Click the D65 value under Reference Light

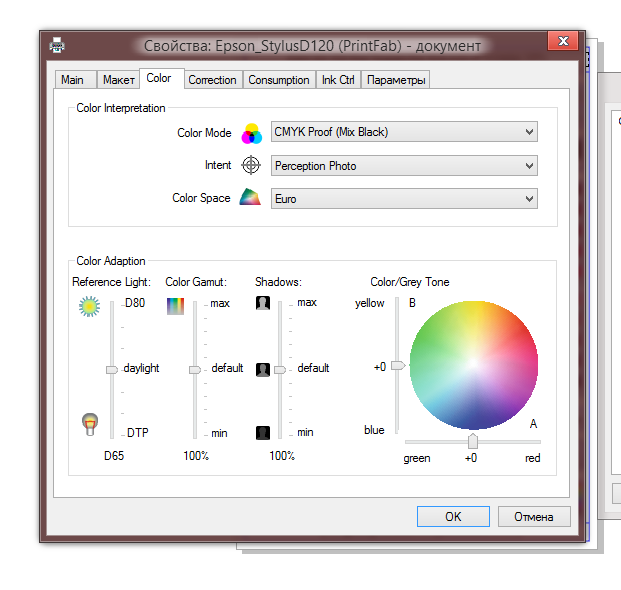tap(114, 456)
